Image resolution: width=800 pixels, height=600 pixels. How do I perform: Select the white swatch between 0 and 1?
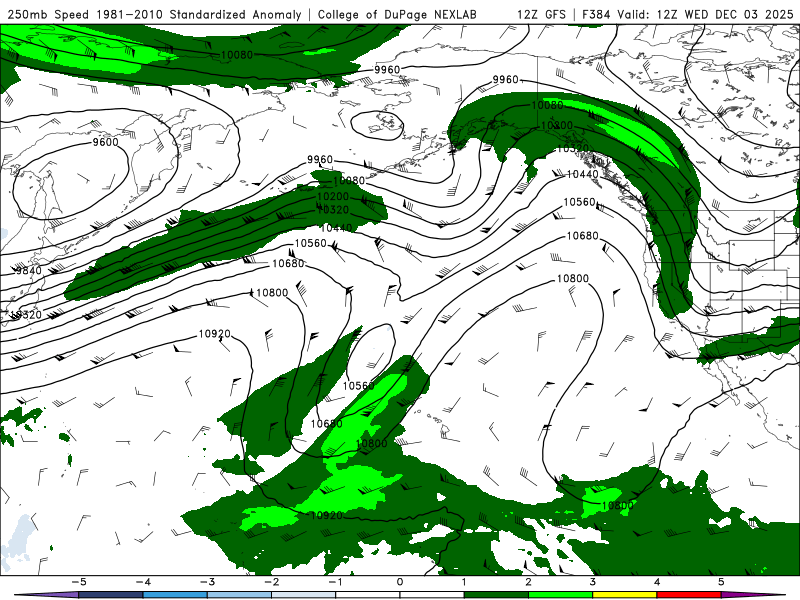pos(432,595)
